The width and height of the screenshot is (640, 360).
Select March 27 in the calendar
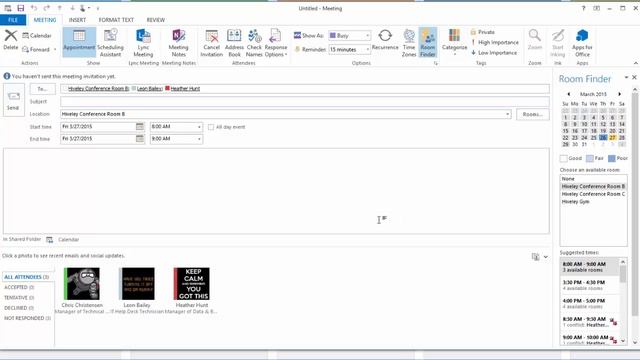pyautogui.click(x=612, y=138)
